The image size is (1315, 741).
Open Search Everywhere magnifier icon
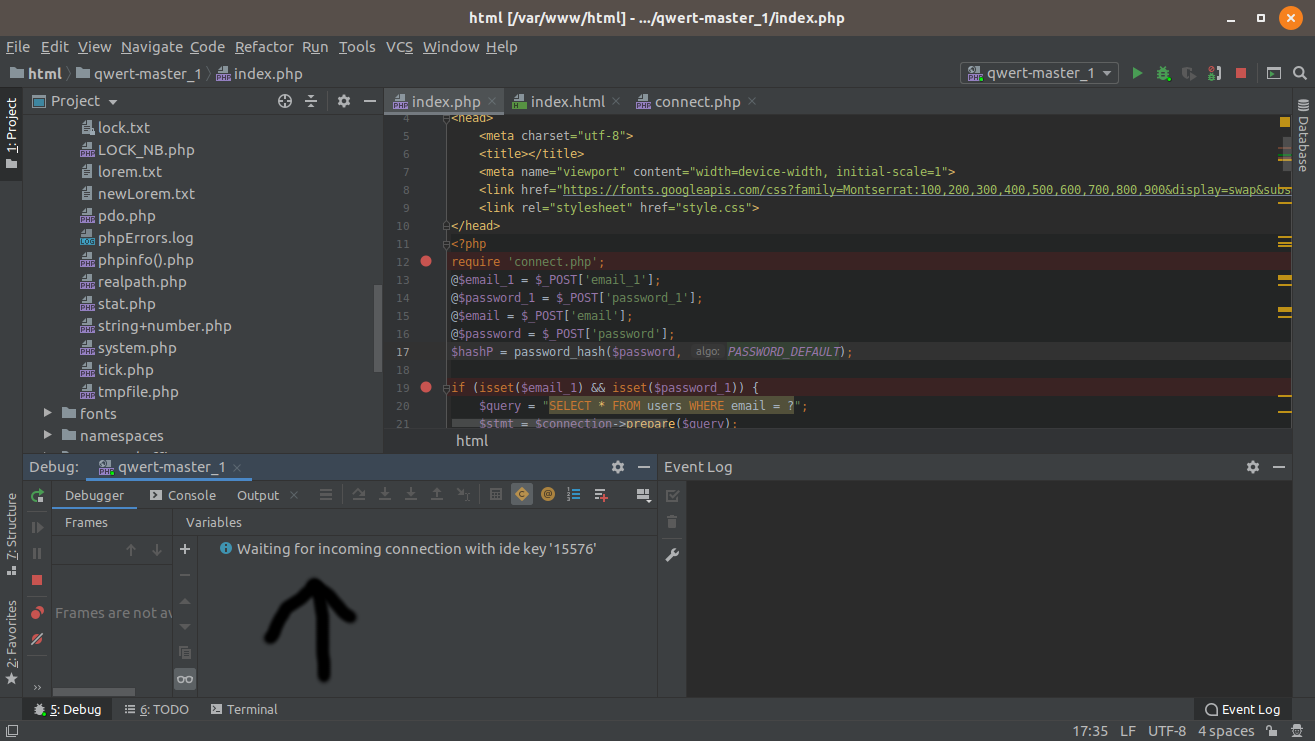[x=1300, y=73]
